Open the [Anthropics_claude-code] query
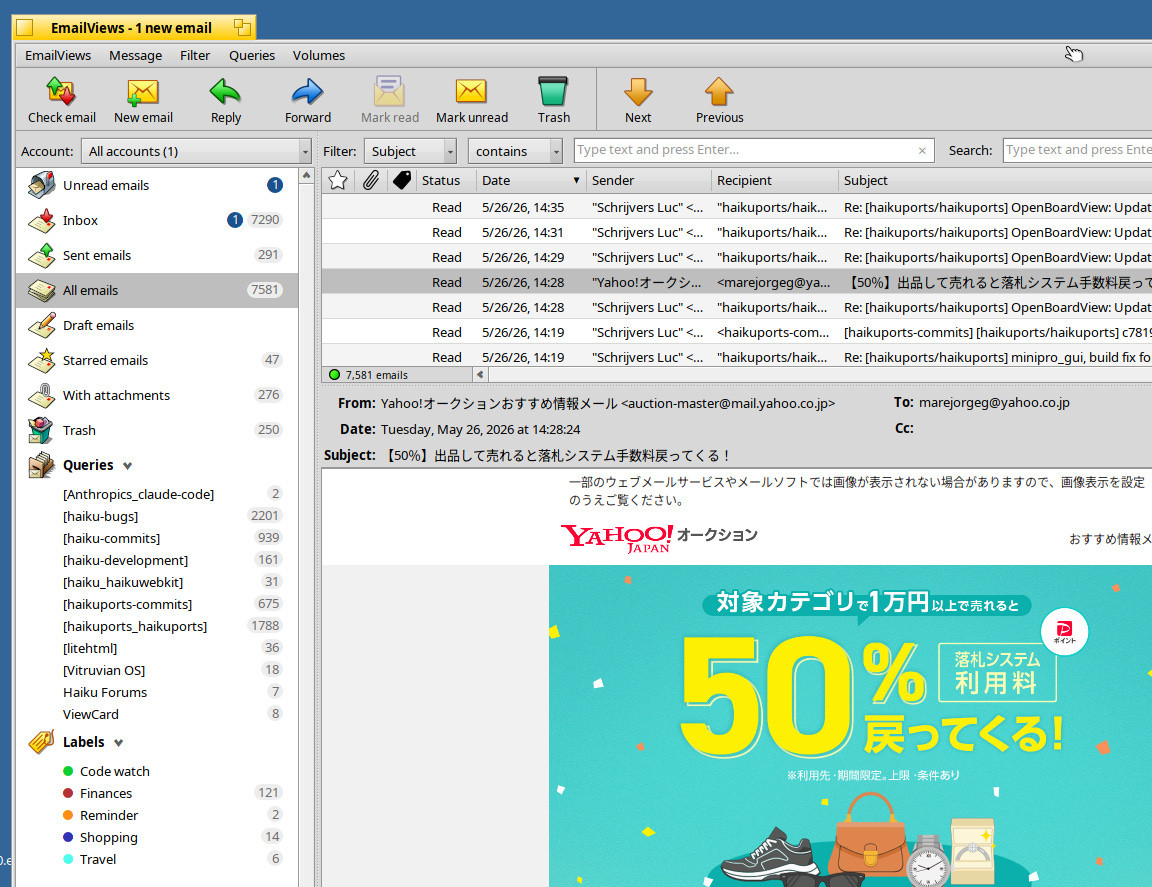Image resolution: width=1152 pixels, height=887 pixels. [x=157, y=494]
